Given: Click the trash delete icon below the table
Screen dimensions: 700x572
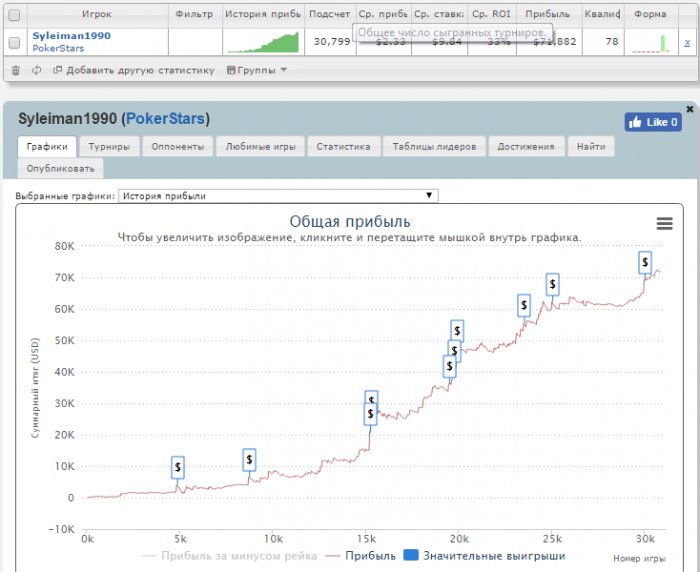Looking at the screenshot, I should click(15, 70).
